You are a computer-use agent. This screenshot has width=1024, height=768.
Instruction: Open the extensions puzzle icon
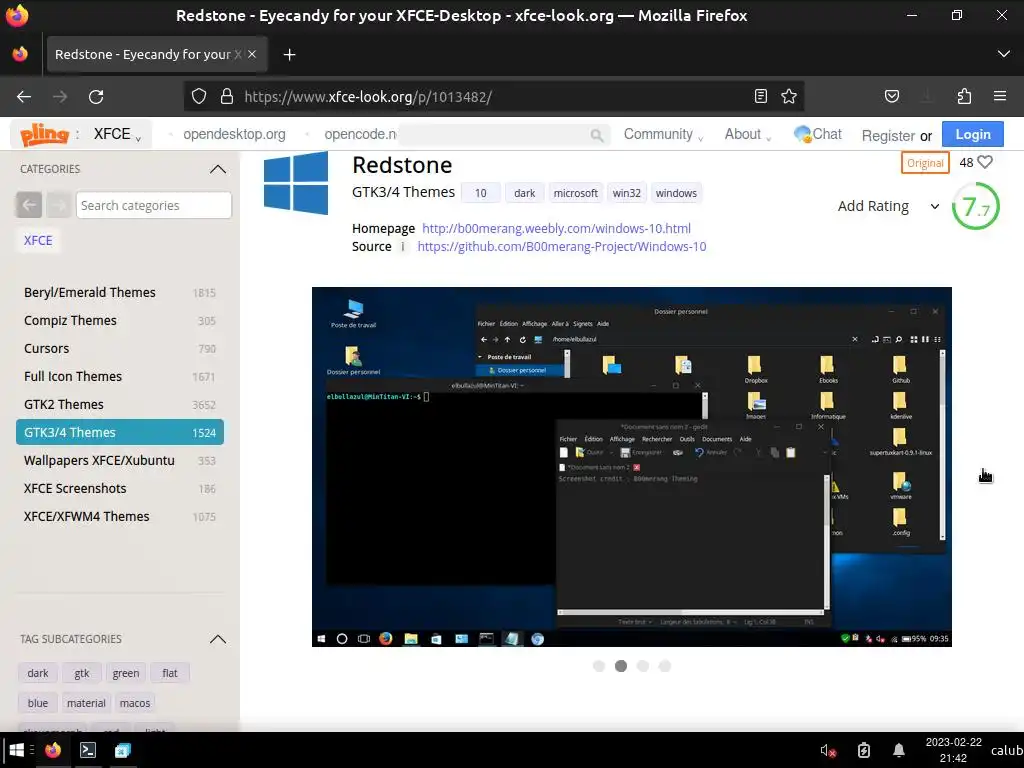tap(964, 97)
